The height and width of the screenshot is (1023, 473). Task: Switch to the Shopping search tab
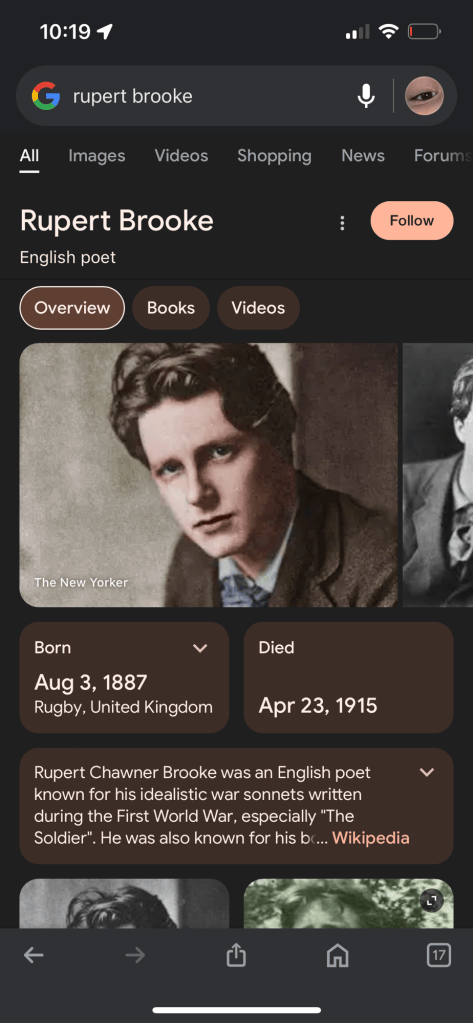[x=274, y=156]
